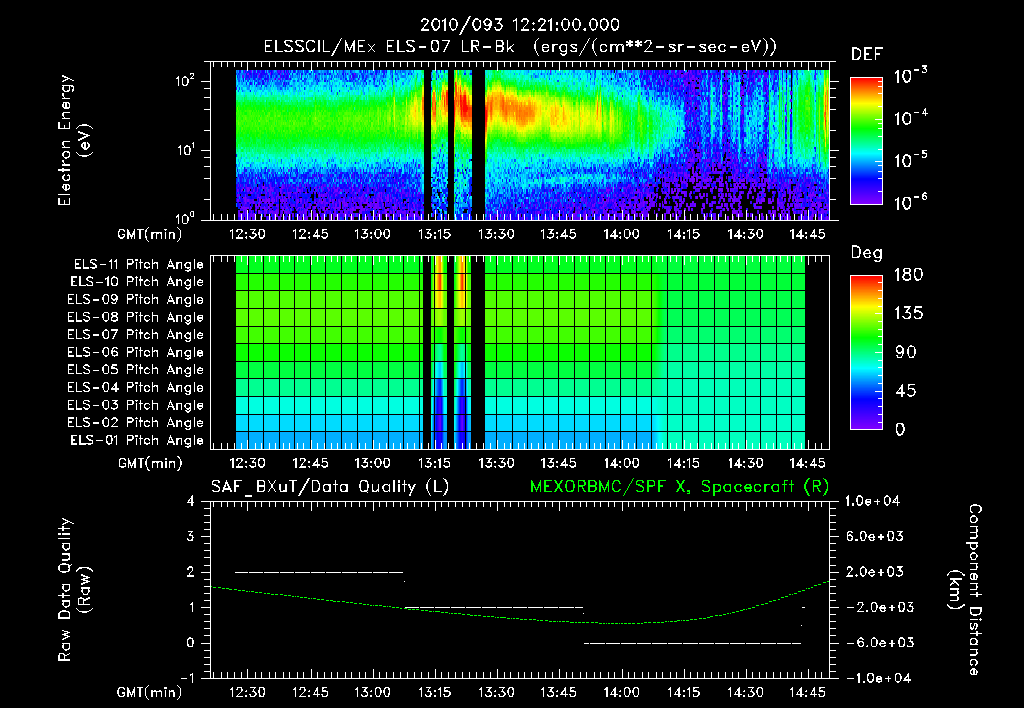Select the ELS-08 Pitch Angle row label
This screenshot has height=708, width=1024.
(x=136, y=317)
